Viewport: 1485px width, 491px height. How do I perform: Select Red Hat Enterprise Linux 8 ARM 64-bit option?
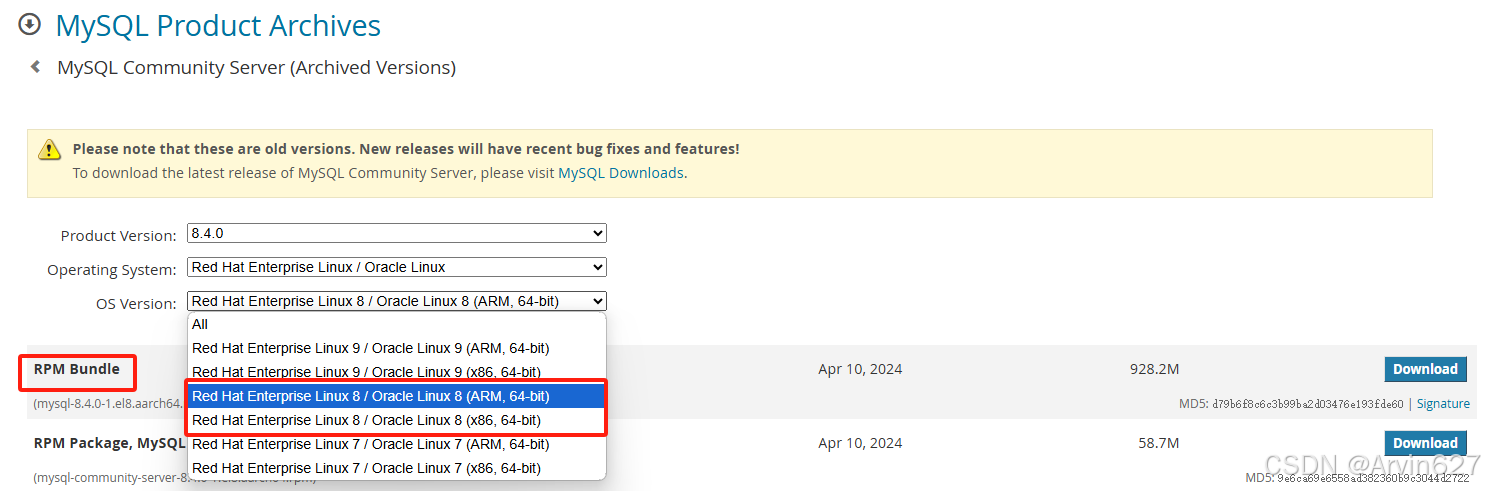[x=396, y=396]
